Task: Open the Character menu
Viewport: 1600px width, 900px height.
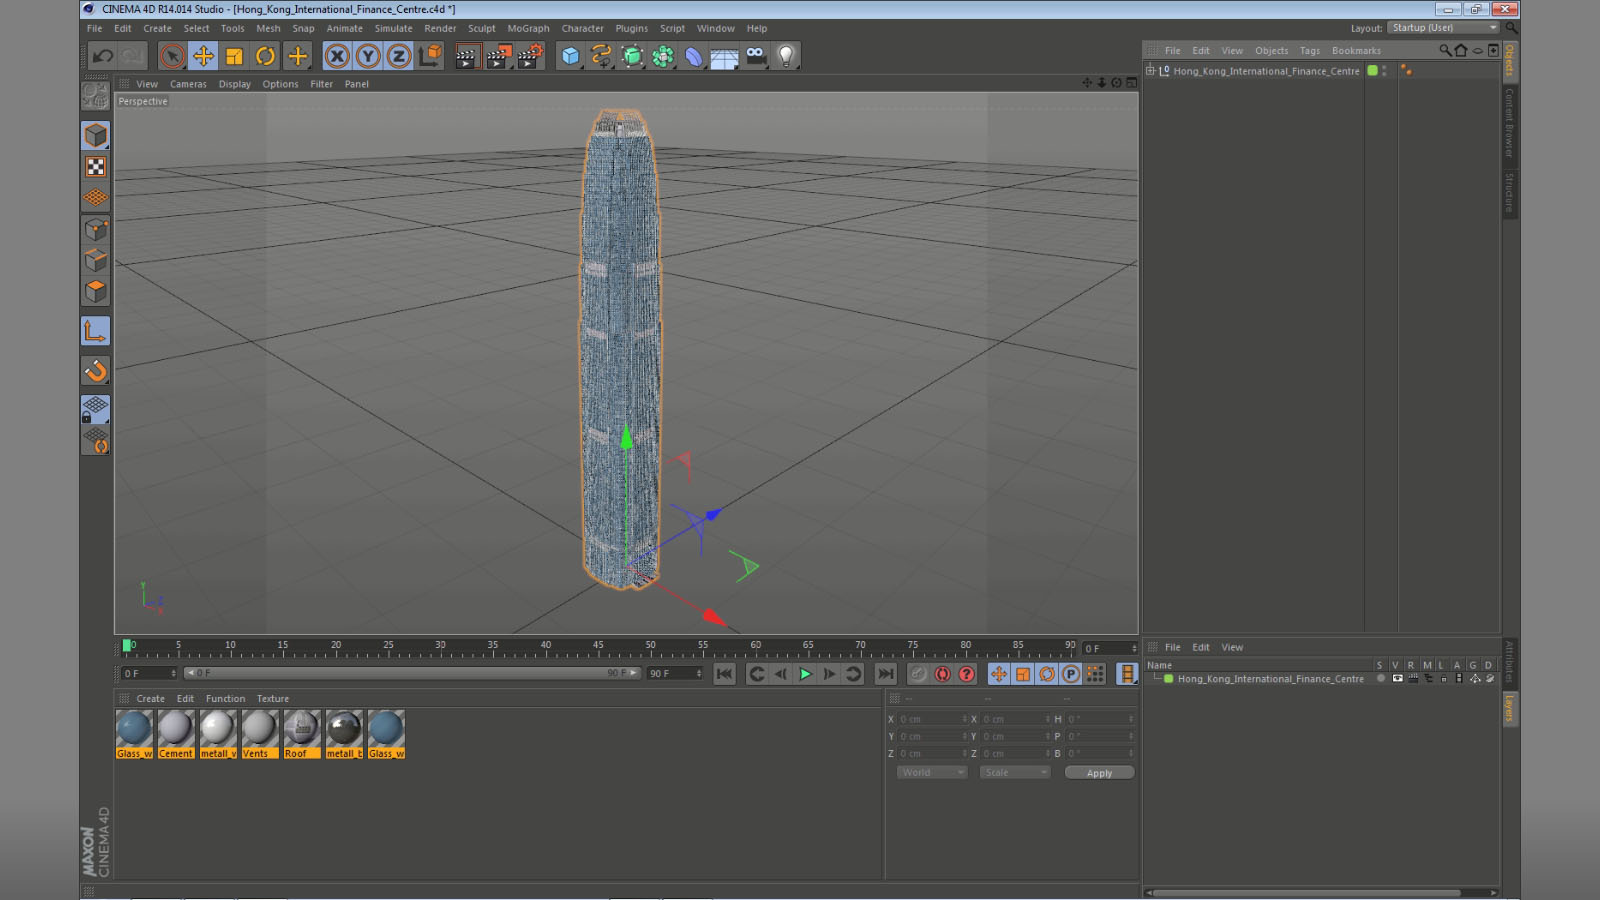Action: tap(582, 29)
